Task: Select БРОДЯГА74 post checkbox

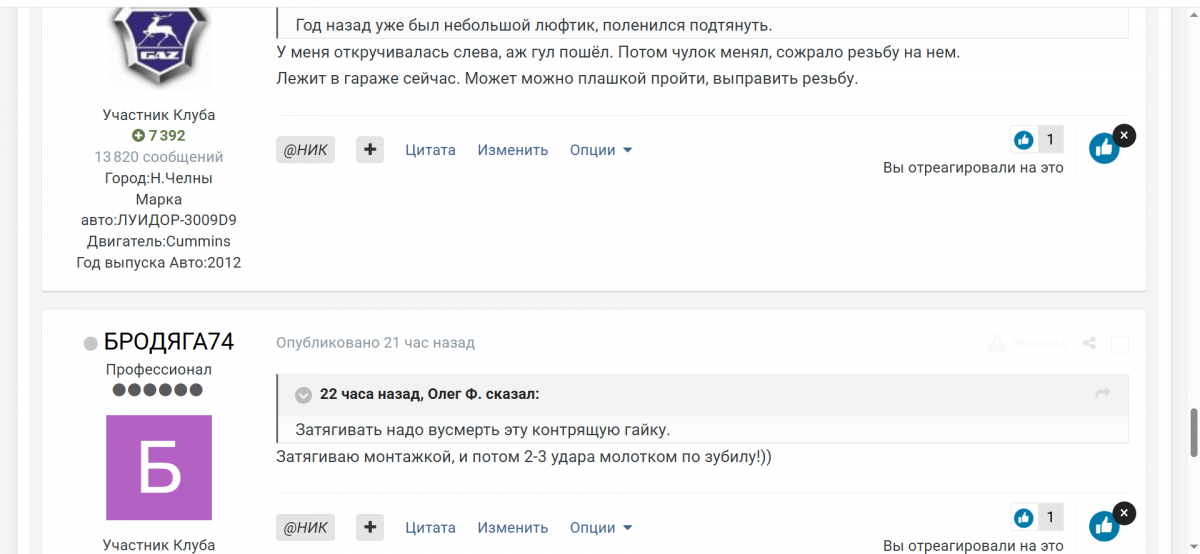Action: pos(1120,345)
